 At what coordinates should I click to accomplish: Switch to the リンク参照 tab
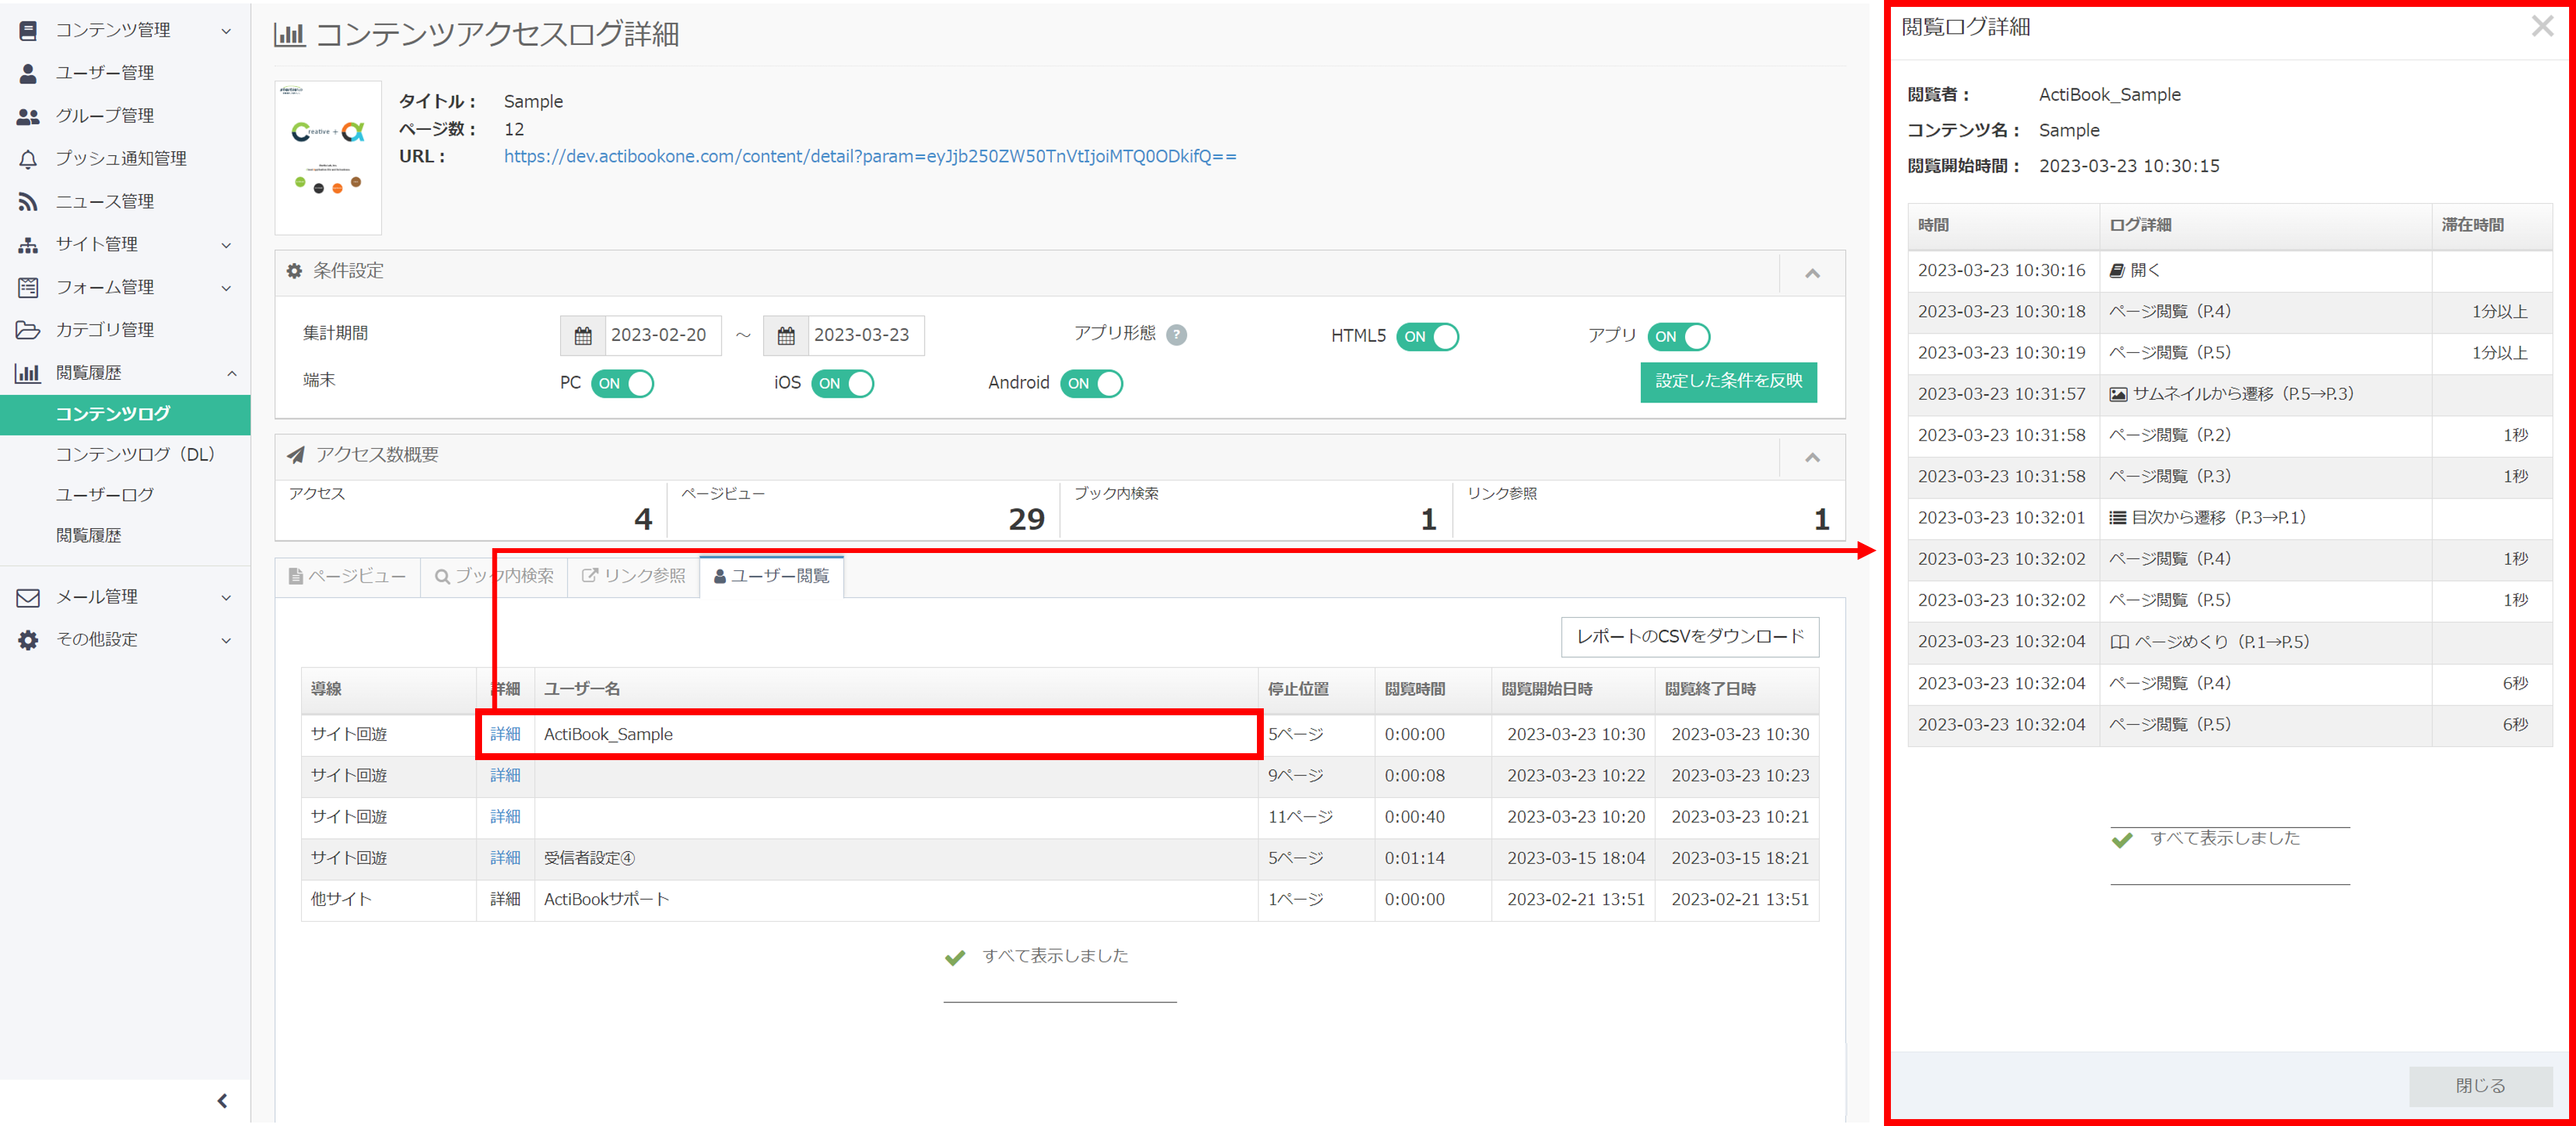pos(634,577)
